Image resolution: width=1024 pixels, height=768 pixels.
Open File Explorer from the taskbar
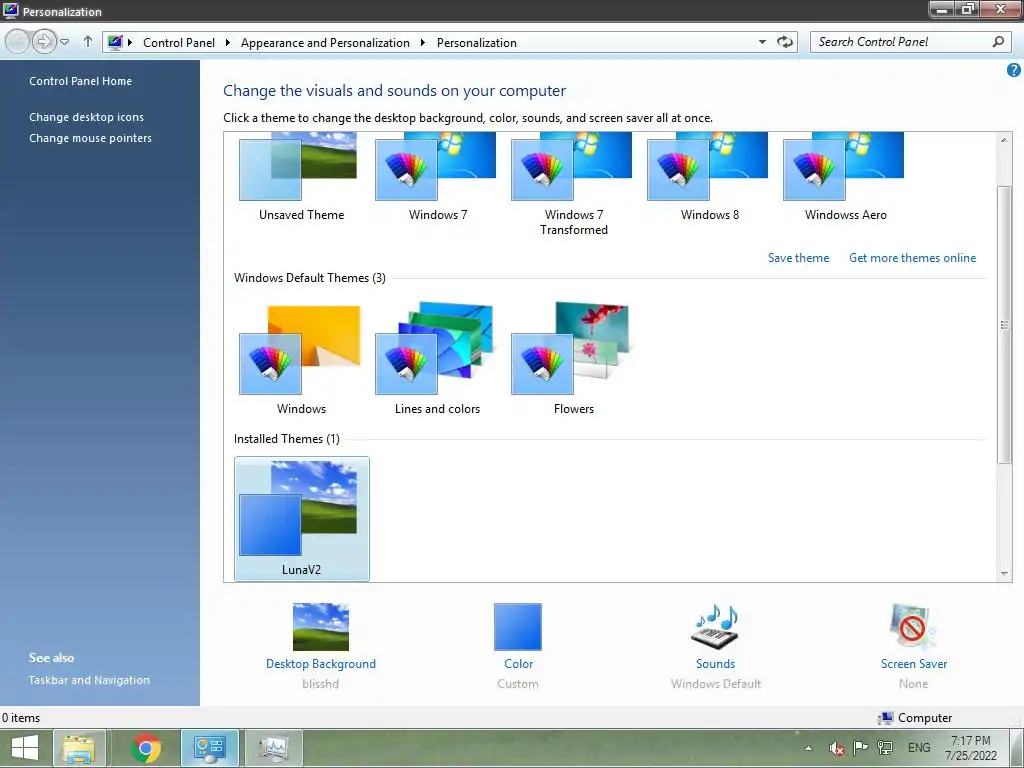pyautogui.click(x=80, y=748)
